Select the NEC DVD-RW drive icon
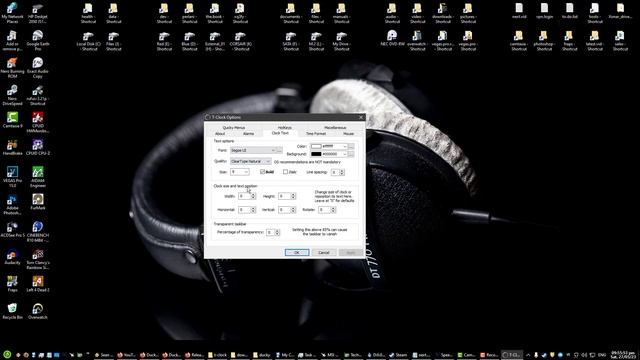 392,38
